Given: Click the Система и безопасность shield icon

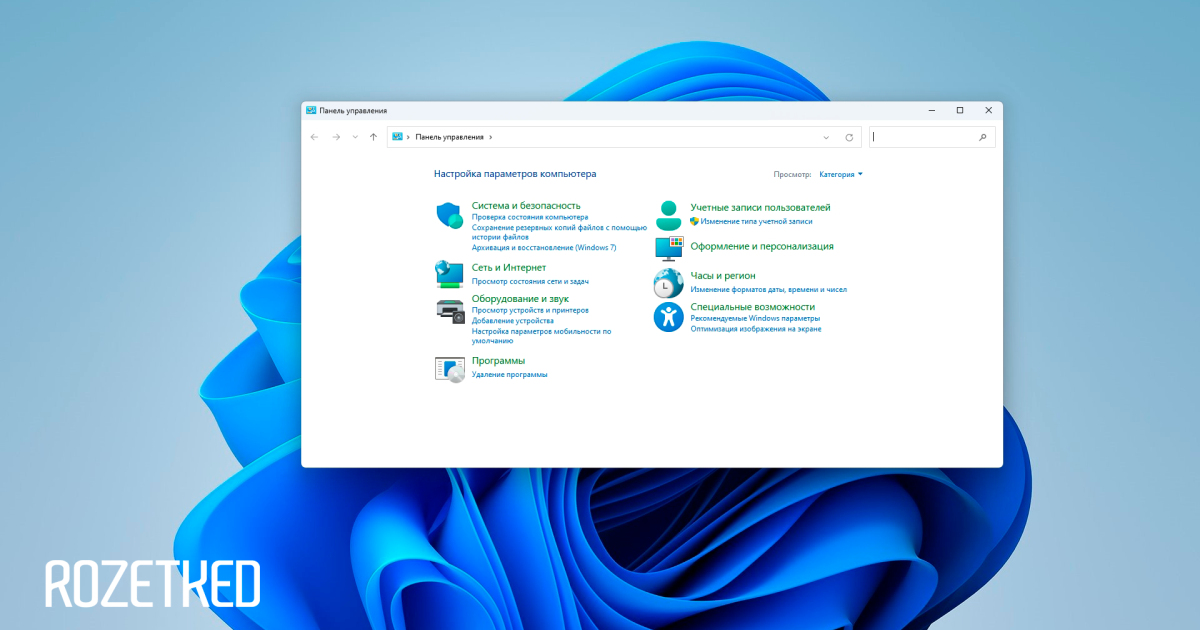Looking at the screenshot, I should tap(449, 215).
